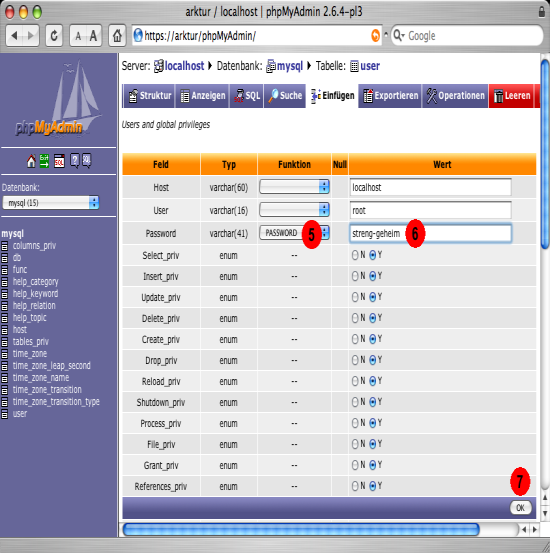Viewport: 550px width, 553px height.
Task: Click the table icon next to db
Action: tap(5, 258)
